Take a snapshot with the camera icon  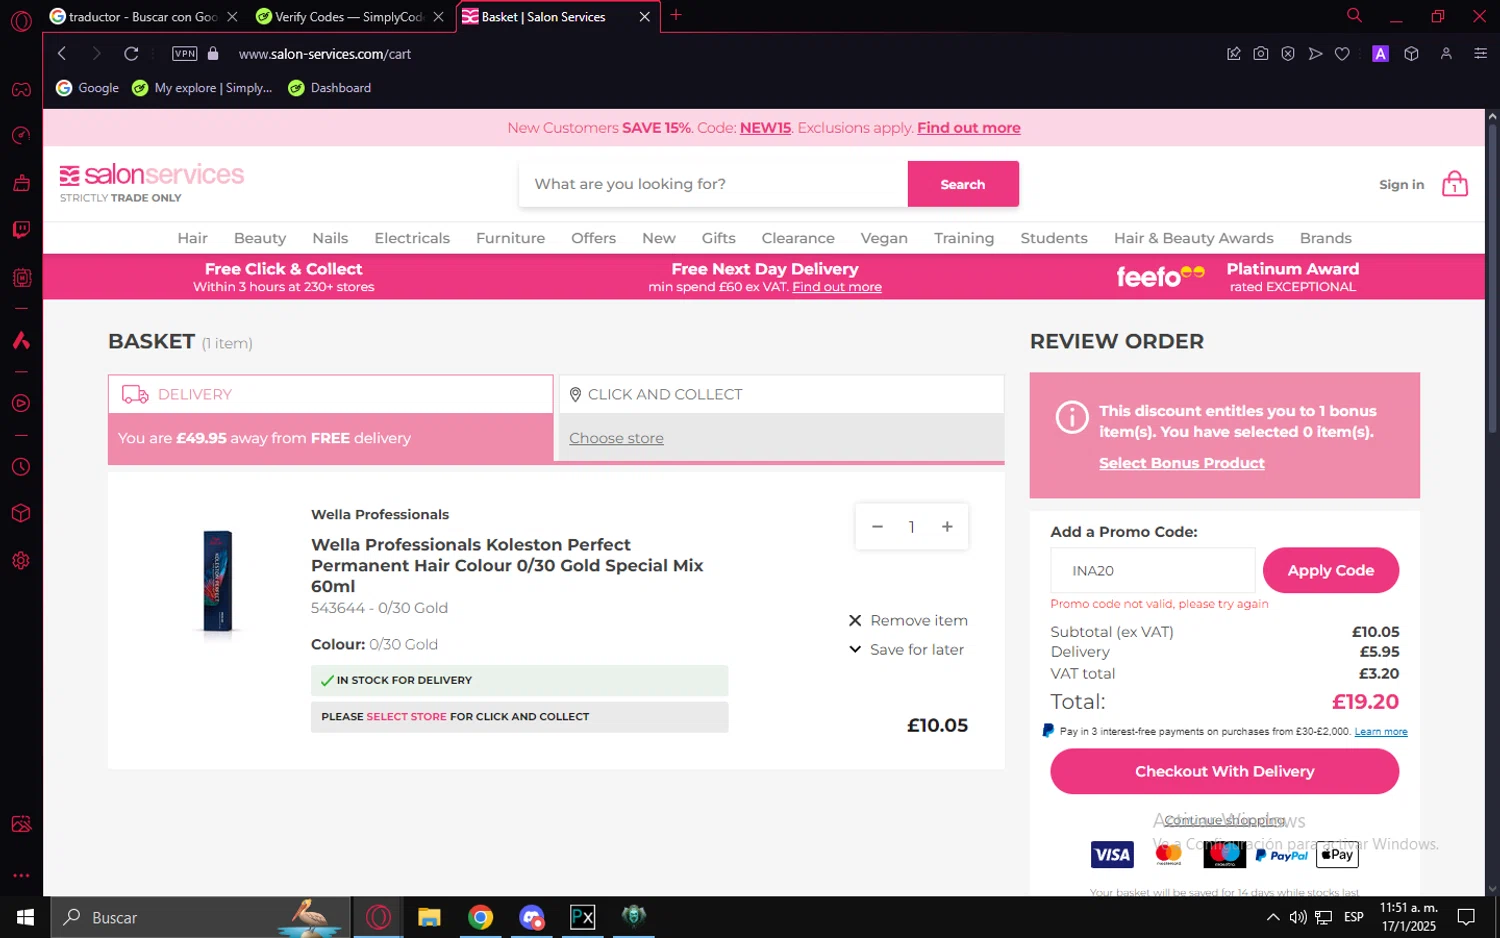(x=1261, y=54)
